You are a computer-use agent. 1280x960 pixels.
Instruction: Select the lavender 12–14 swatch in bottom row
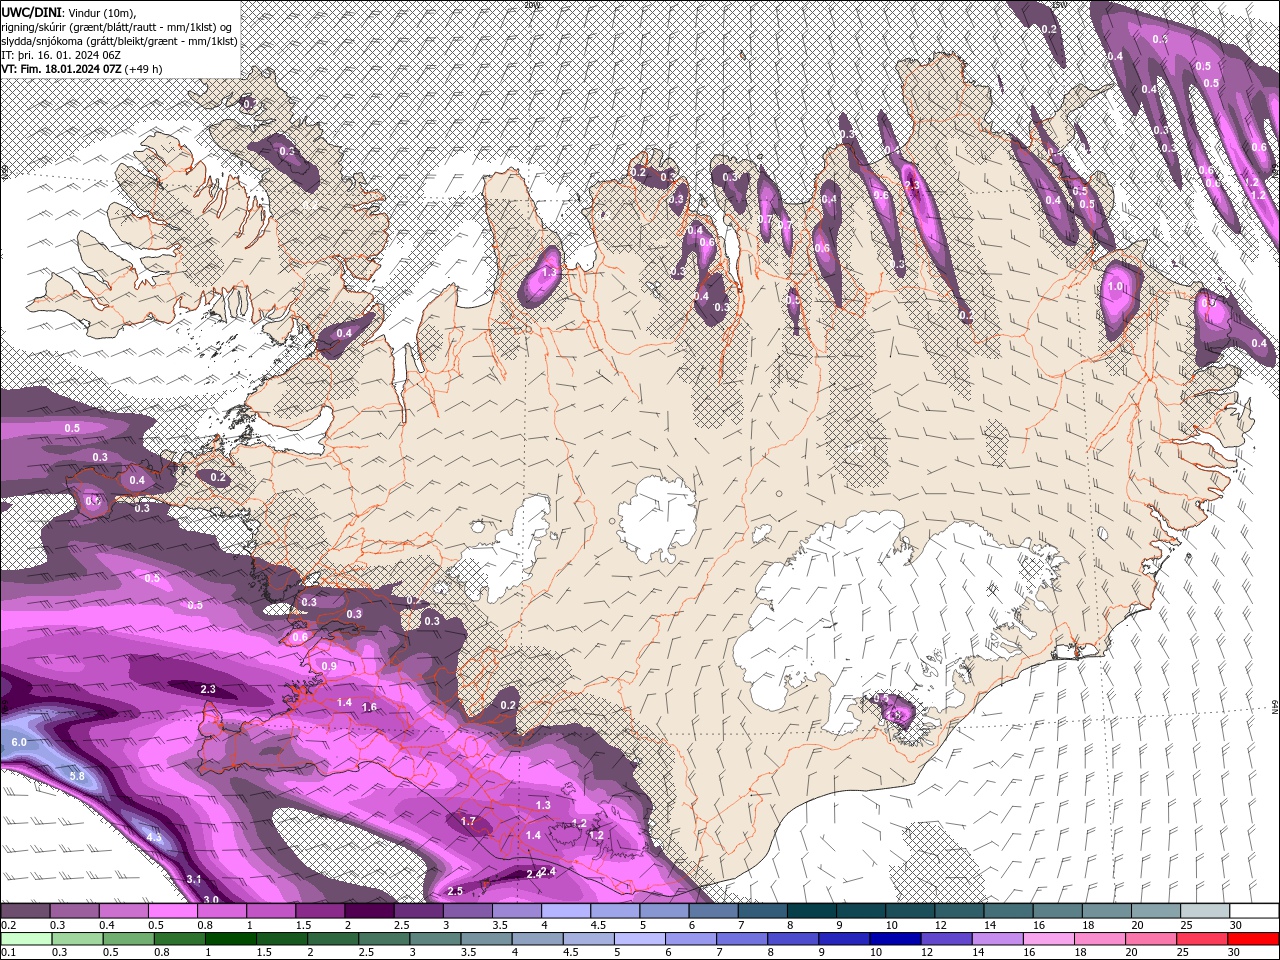tap(947, 938)
